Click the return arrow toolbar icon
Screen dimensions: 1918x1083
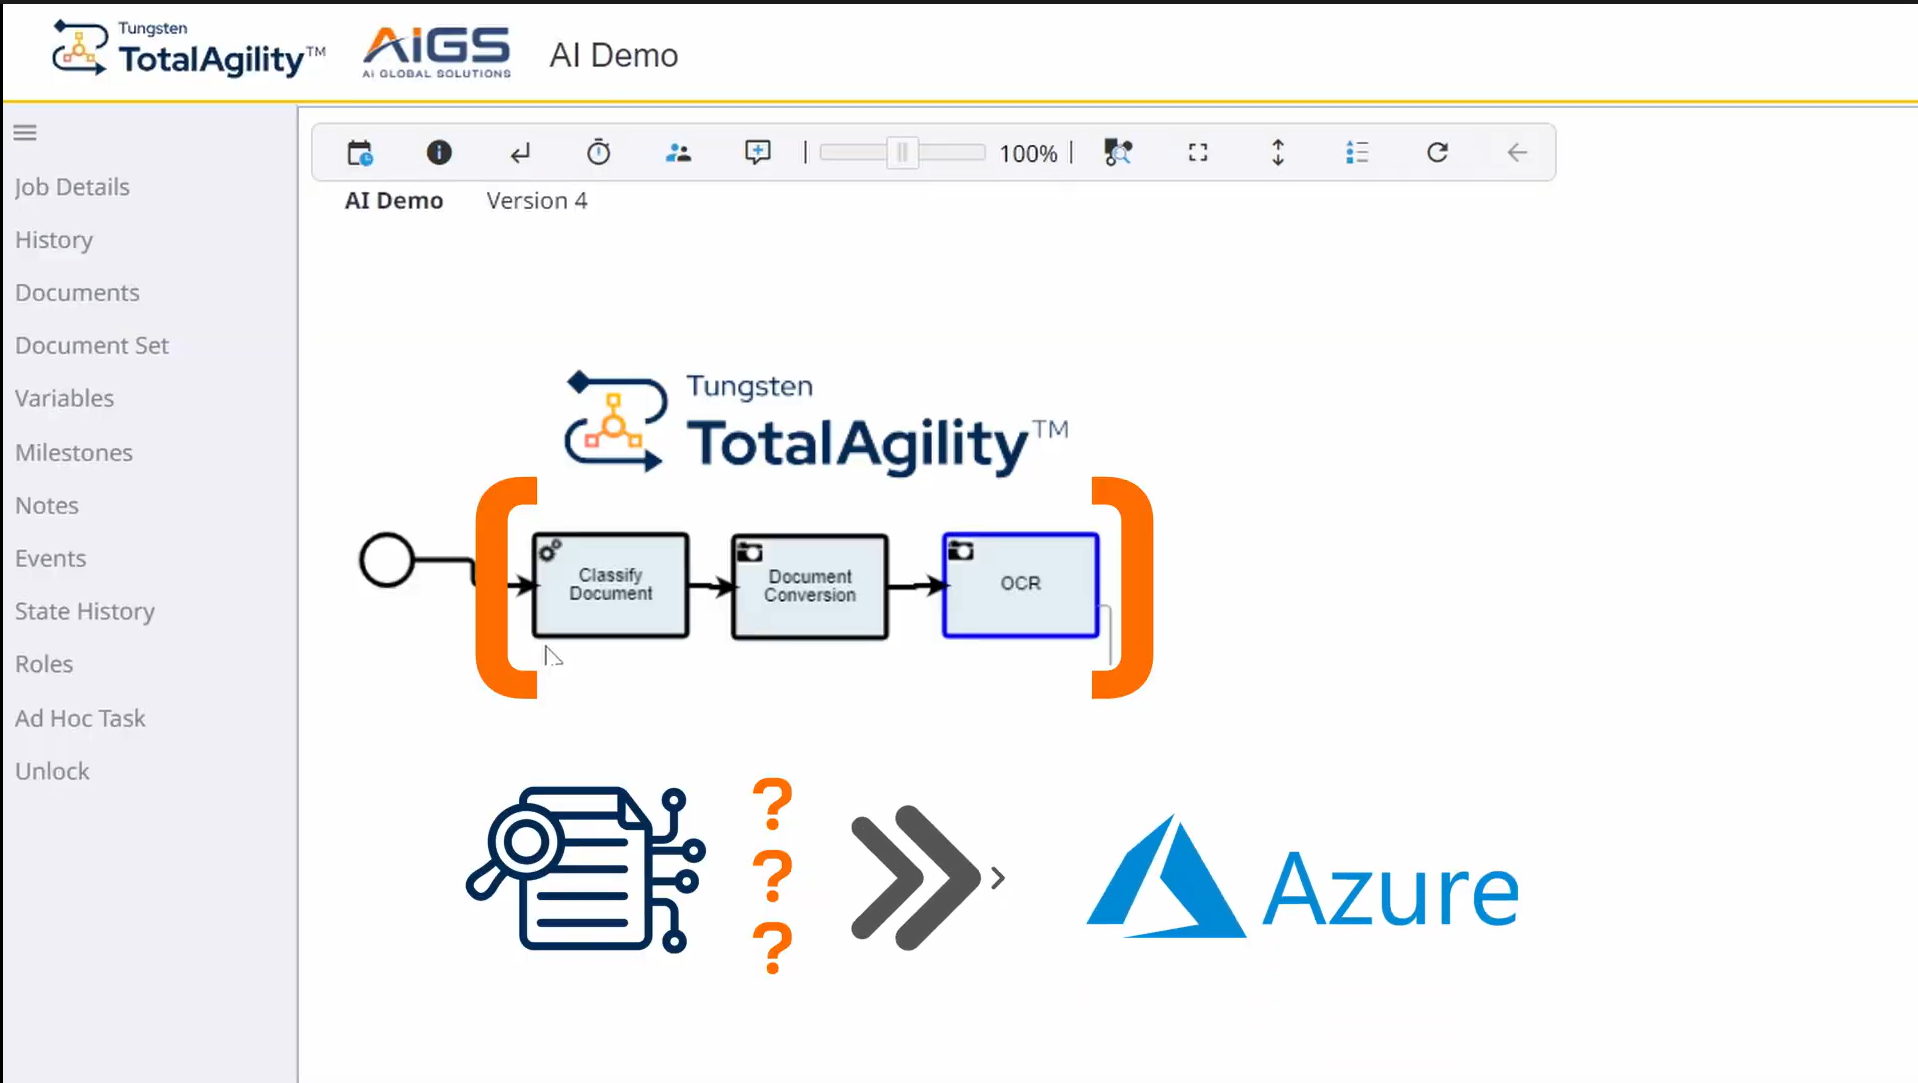(519, 153)
